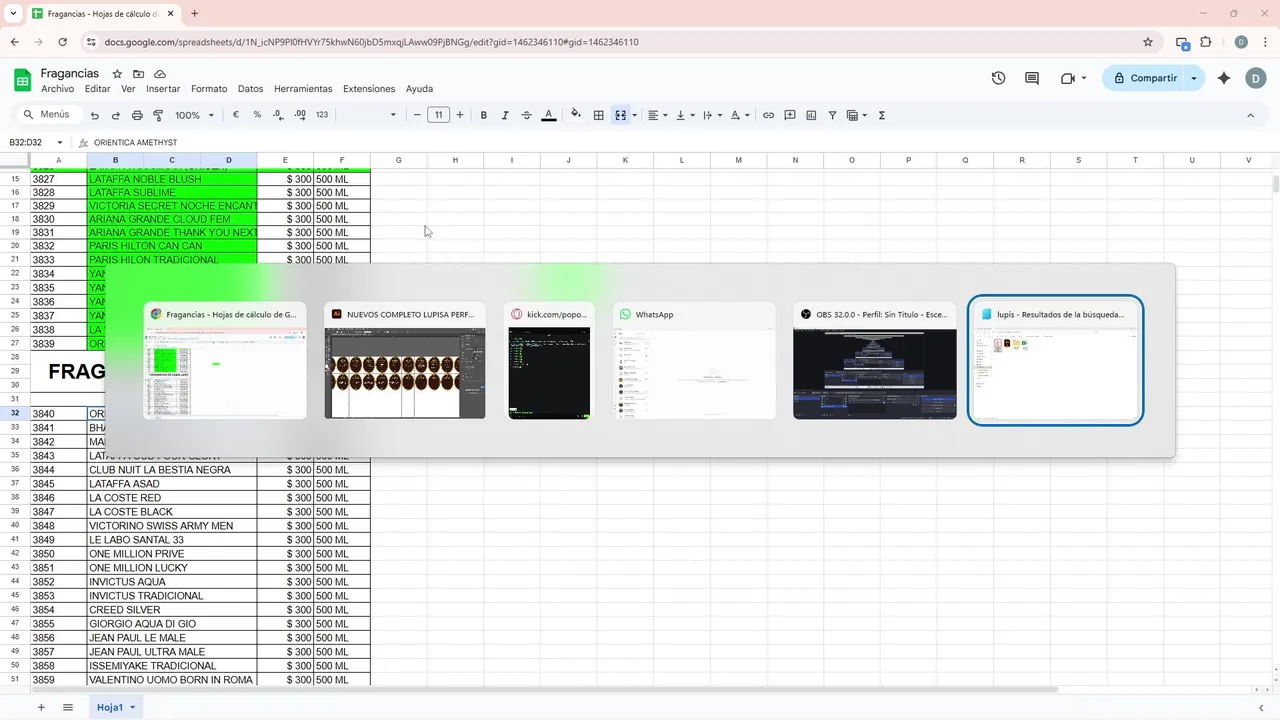
Task: Toggle italic formatting
Action: 505,115
